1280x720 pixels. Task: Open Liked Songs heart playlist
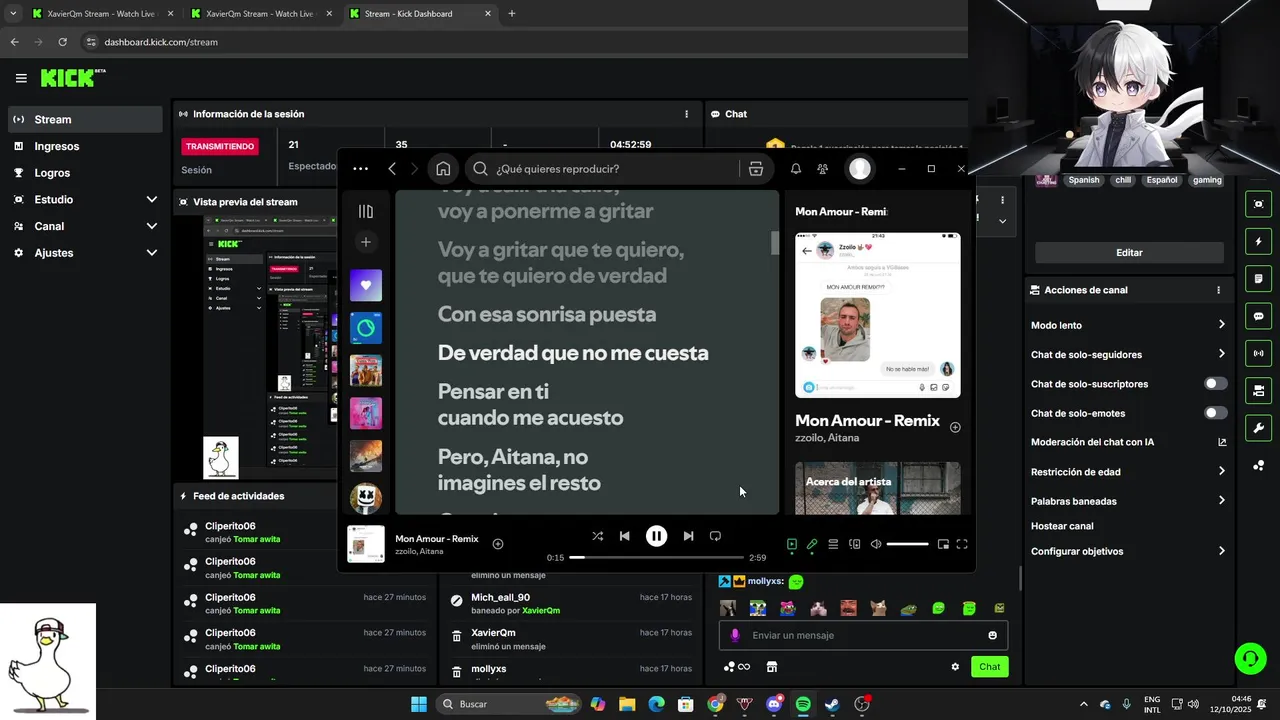coord(366,285)
